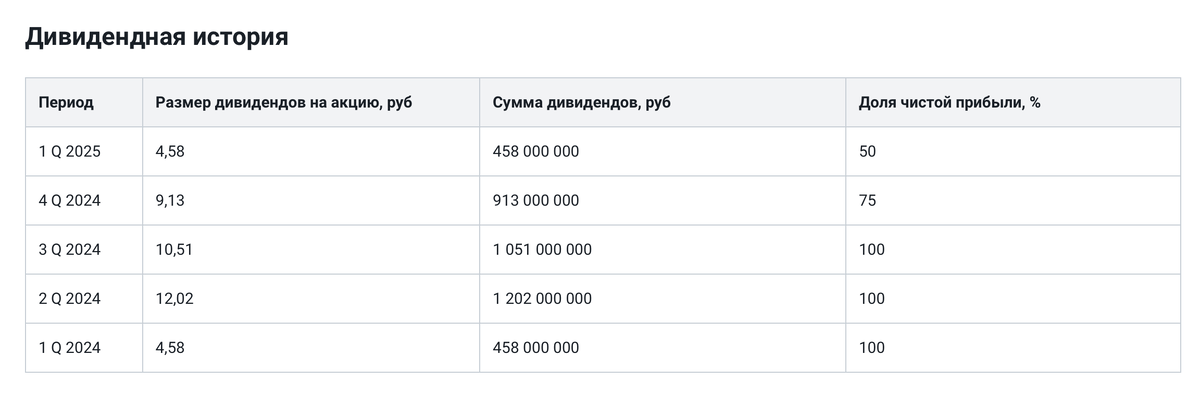Click the 1 051 000 000 dividend sum
Viewport: 1200px width, 402px height.
click(x=542, y=250)
